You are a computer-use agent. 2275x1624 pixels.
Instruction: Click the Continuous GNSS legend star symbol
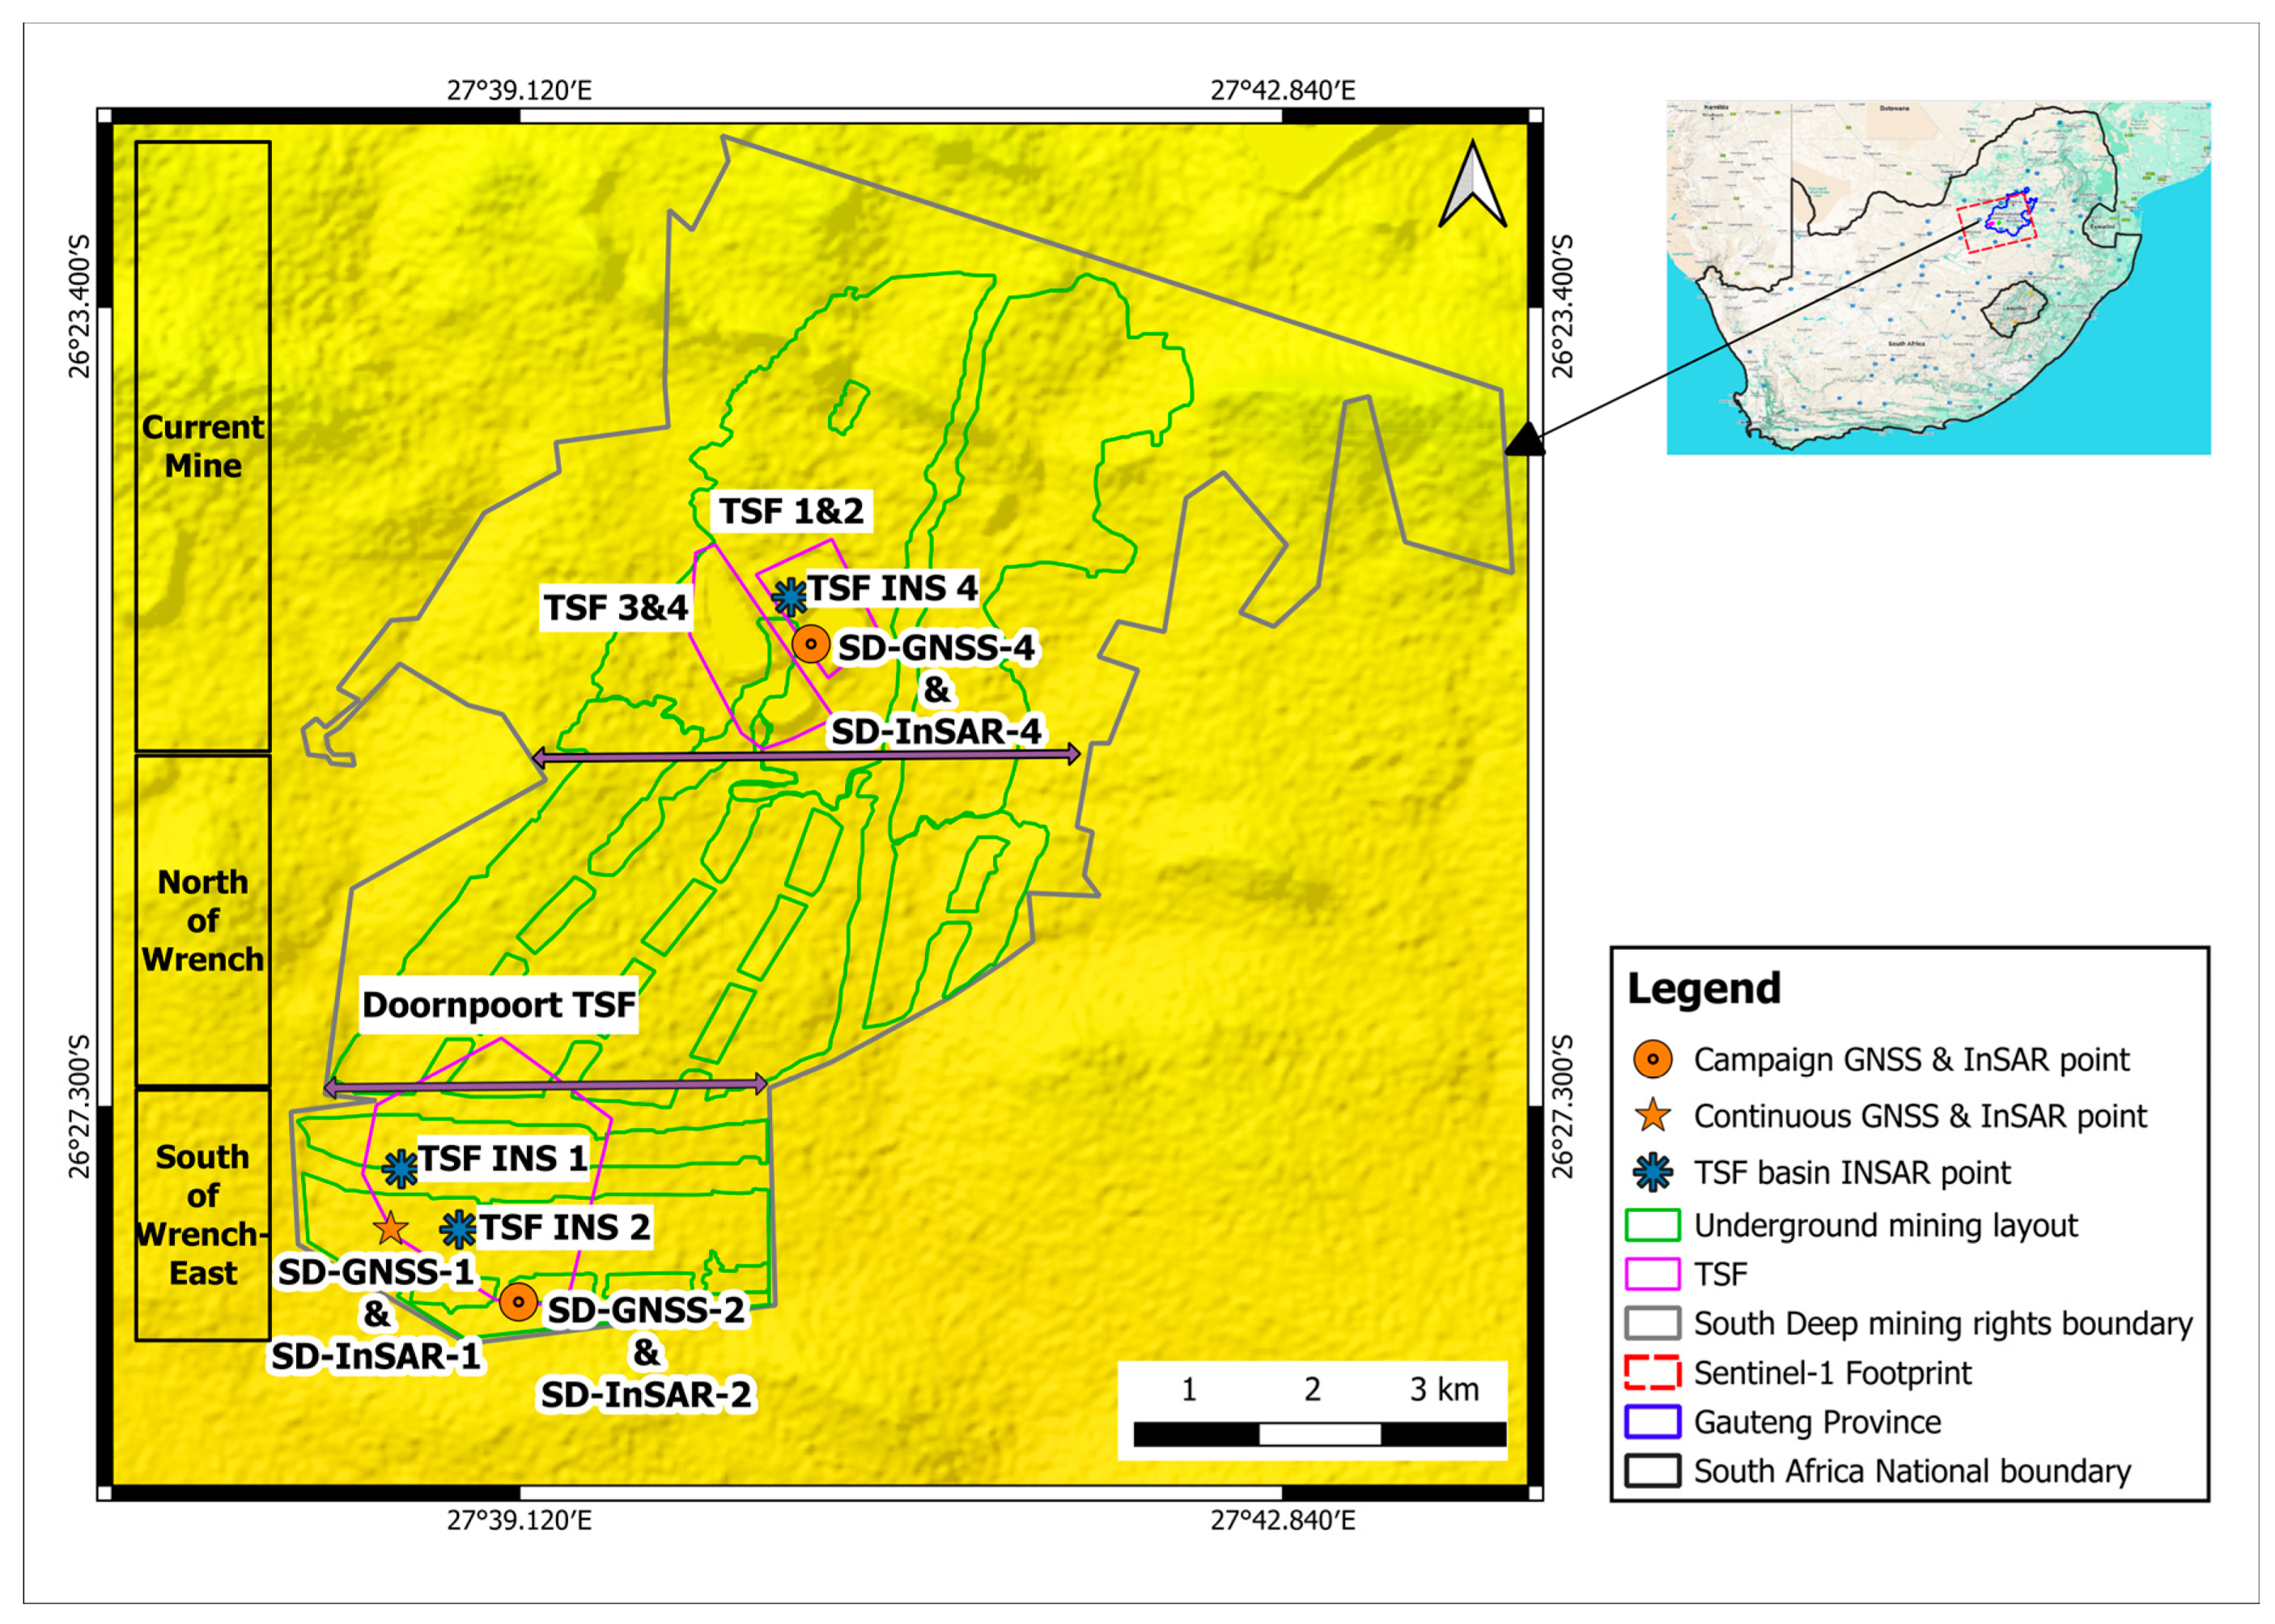pyautogui.click(x=1652, y=1115)
